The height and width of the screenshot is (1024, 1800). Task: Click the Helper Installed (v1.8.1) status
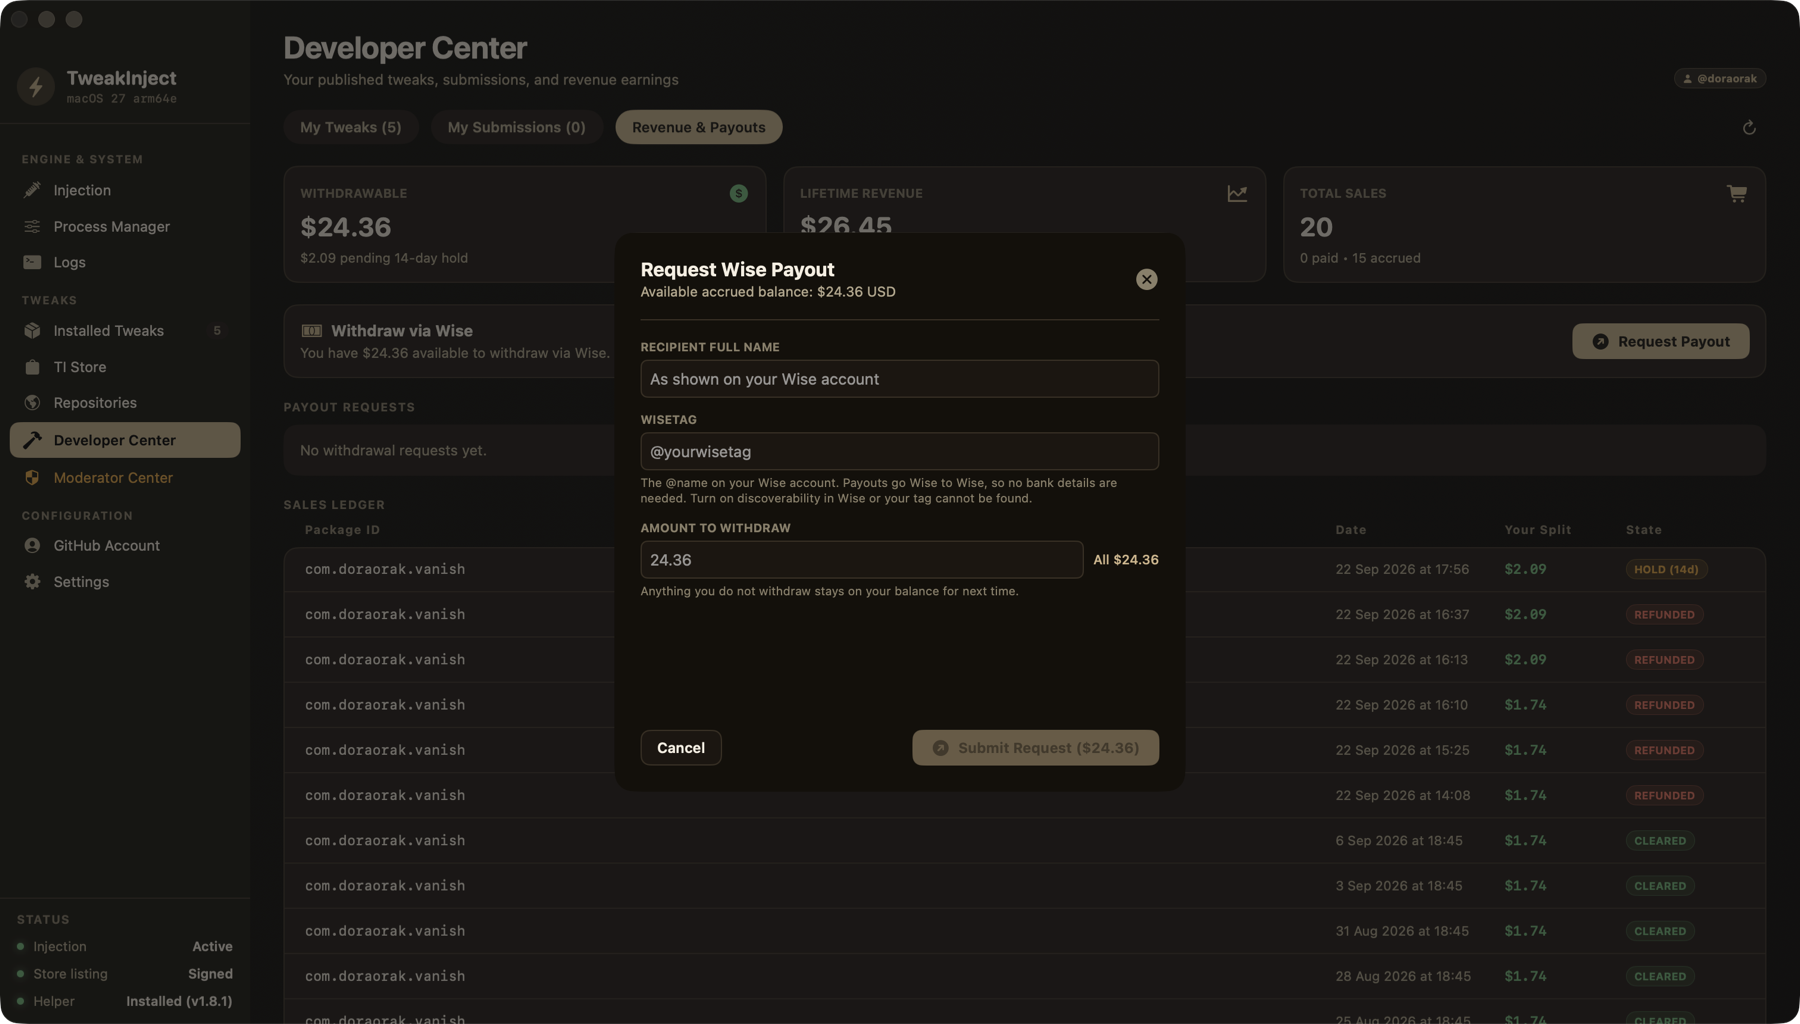click(x=125, y=1001)
